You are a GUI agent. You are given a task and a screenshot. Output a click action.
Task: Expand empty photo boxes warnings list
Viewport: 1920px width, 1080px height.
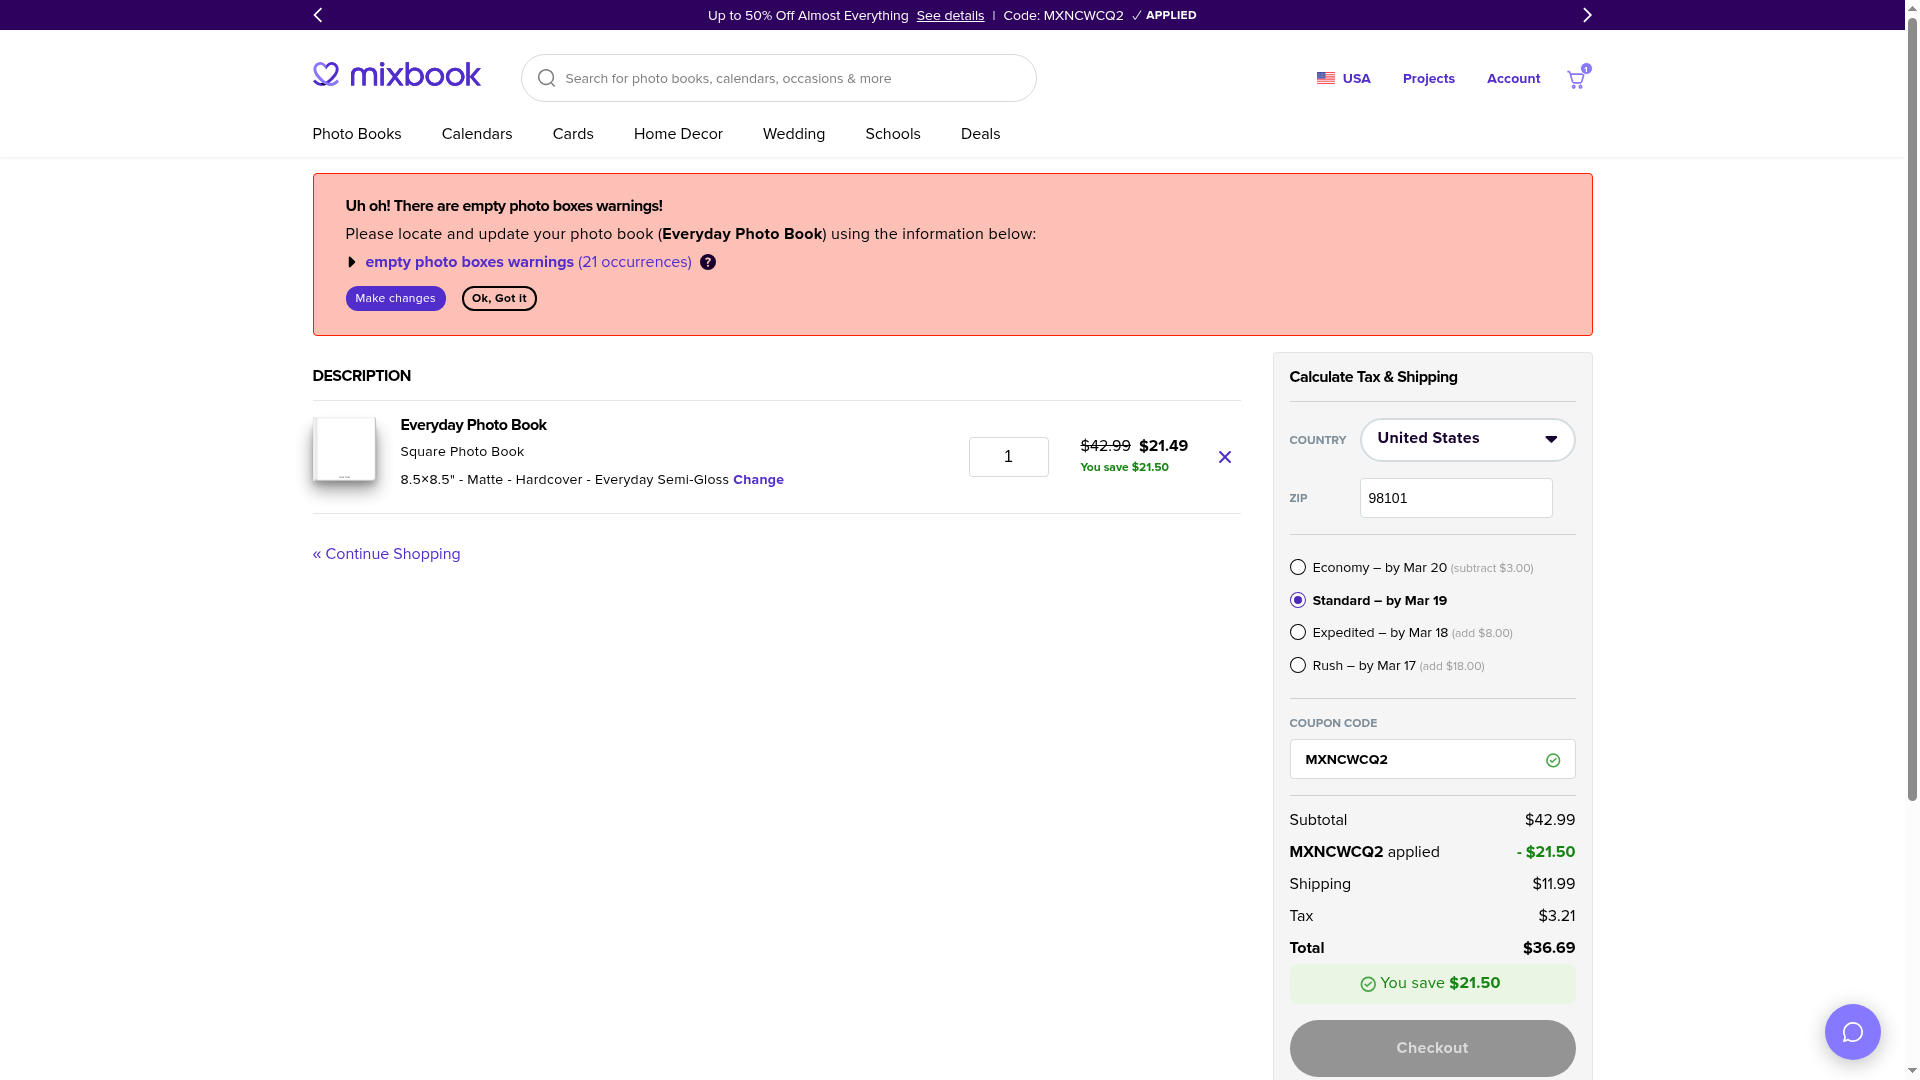pyautogui.click(x=351, y=262)
